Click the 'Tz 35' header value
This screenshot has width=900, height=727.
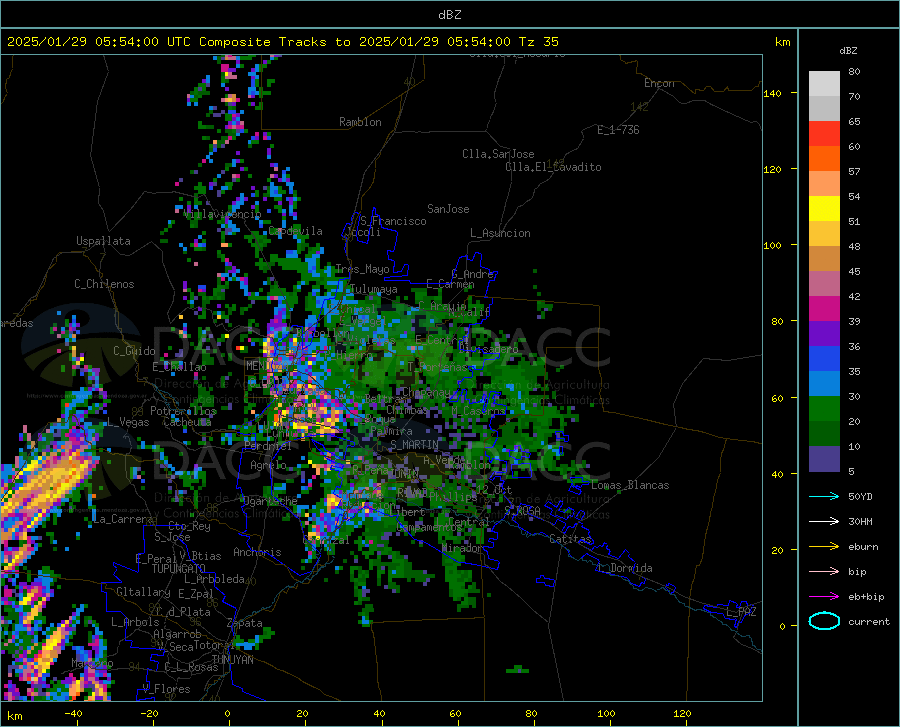538,42
